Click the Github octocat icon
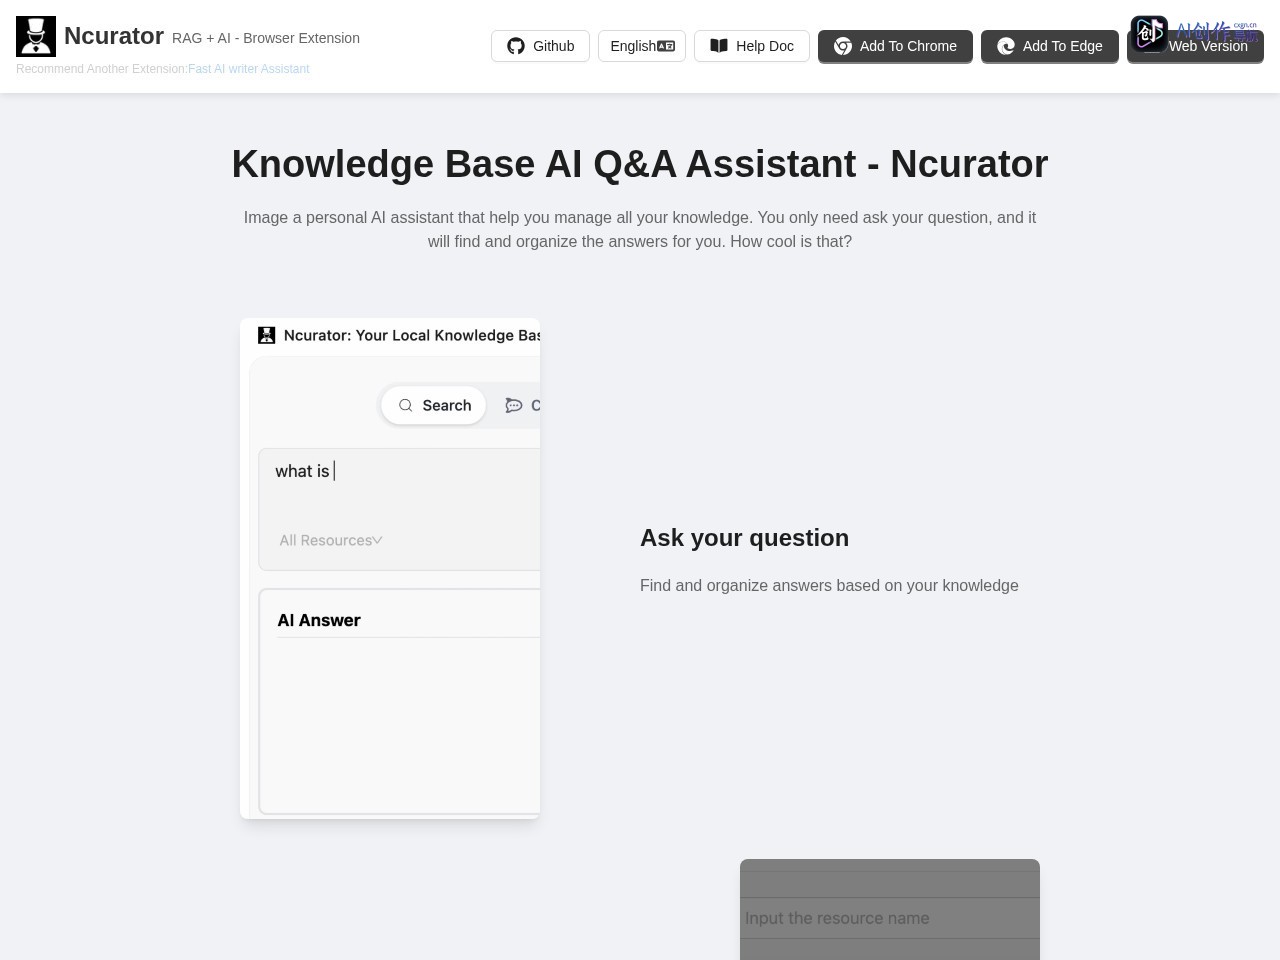Screen dimensions: 1280x960 click(x=516, y=46)
